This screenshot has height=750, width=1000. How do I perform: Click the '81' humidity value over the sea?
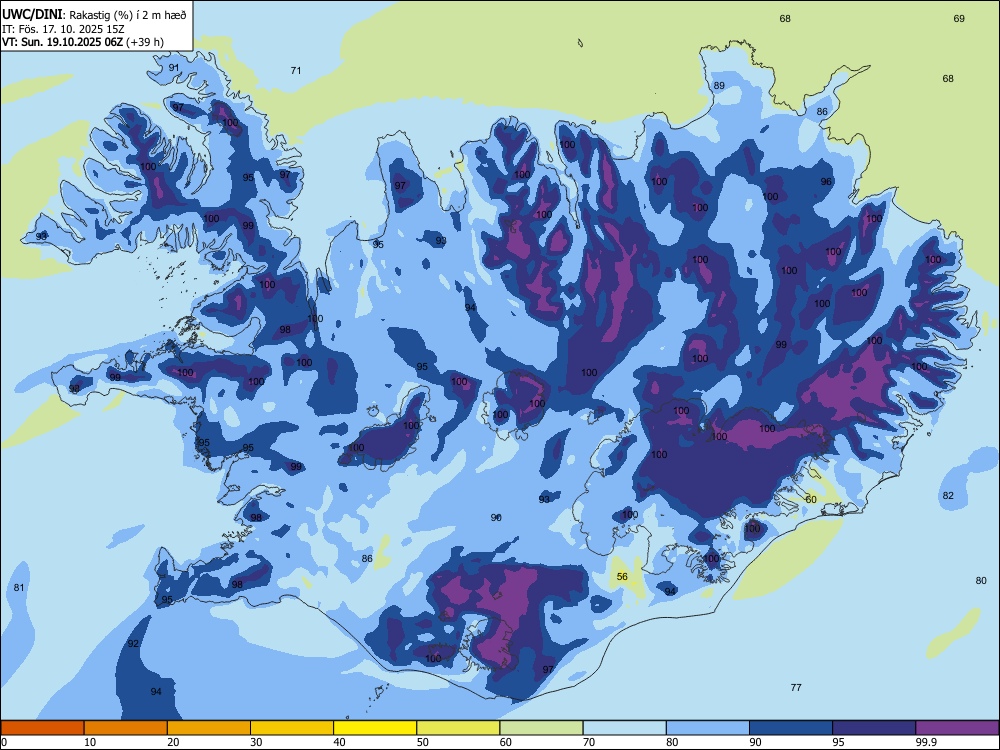coord(19,587)
